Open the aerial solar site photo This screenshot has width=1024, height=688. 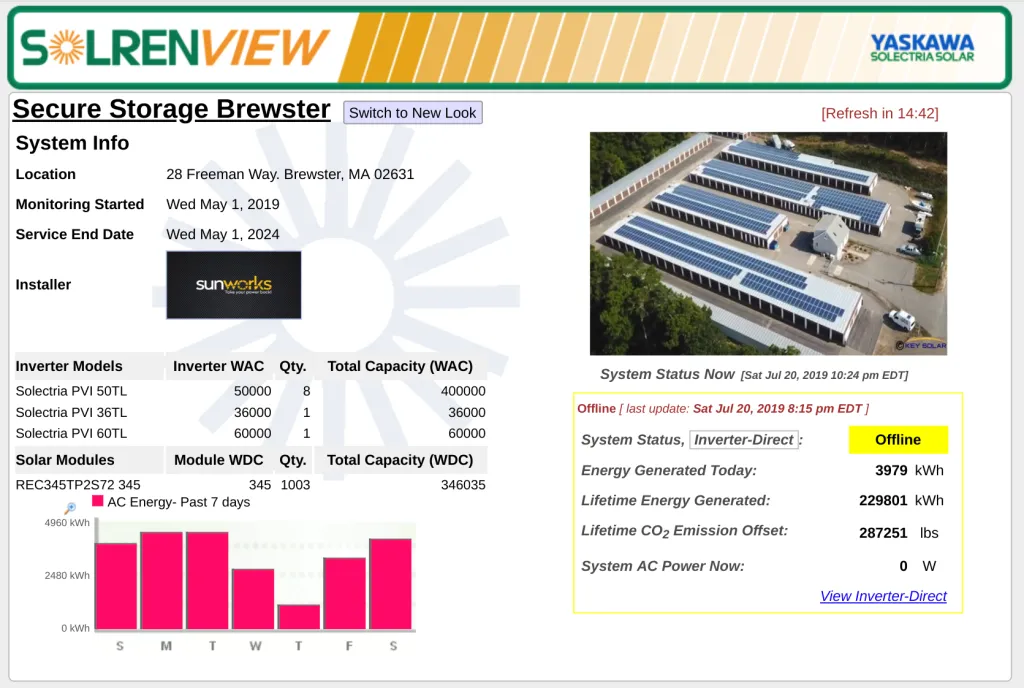pyautogui.click(x=767, y=243)
